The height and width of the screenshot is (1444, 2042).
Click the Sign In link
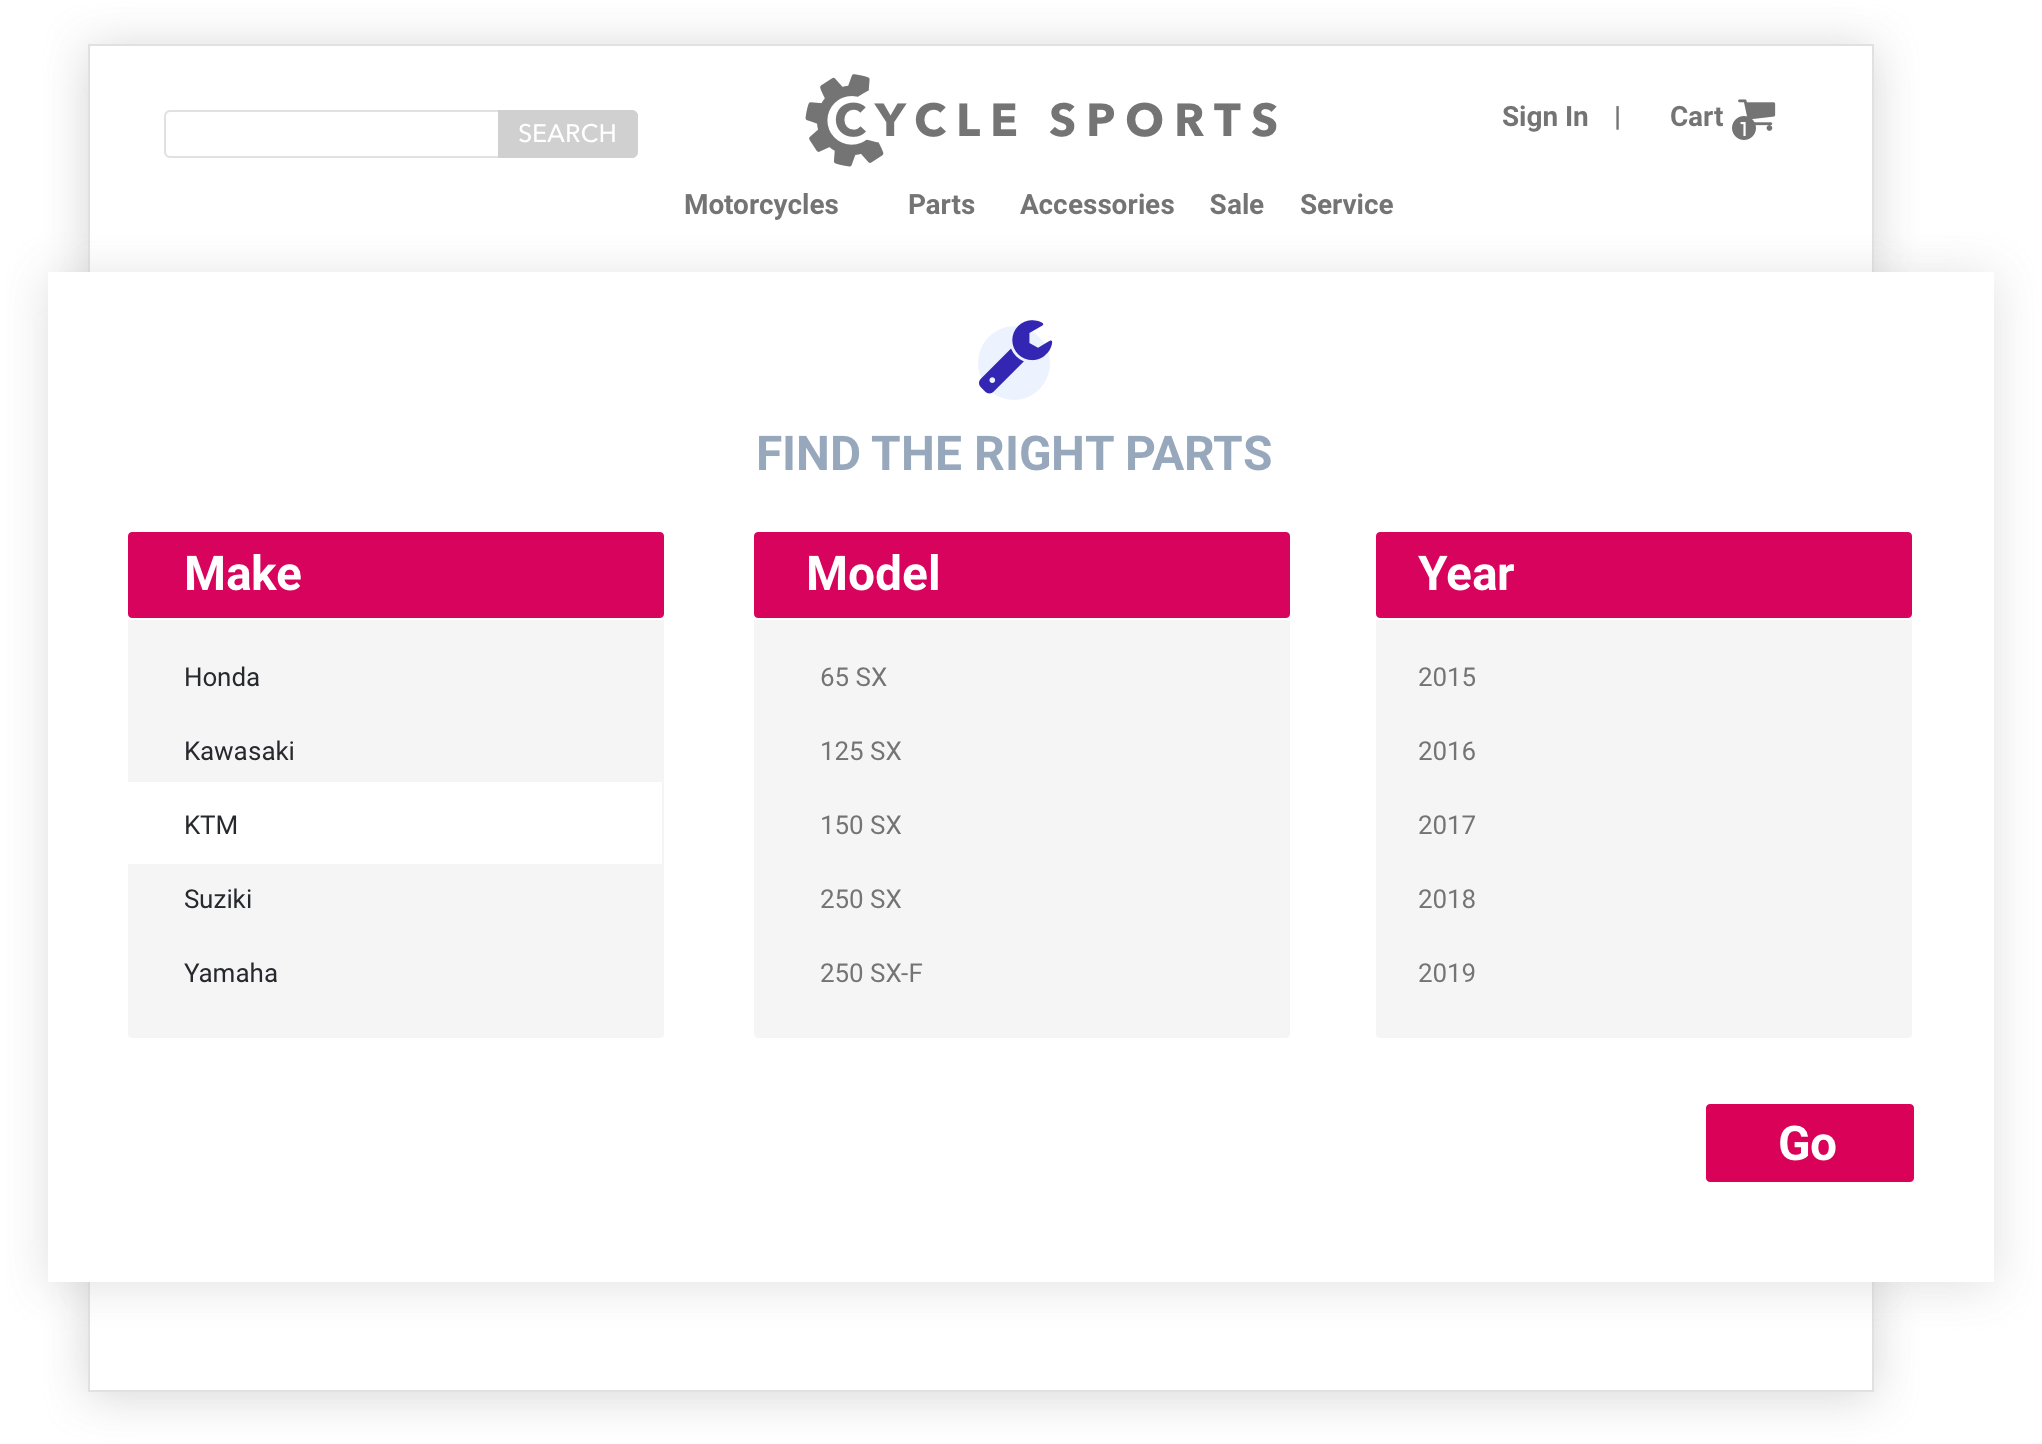1544,117
